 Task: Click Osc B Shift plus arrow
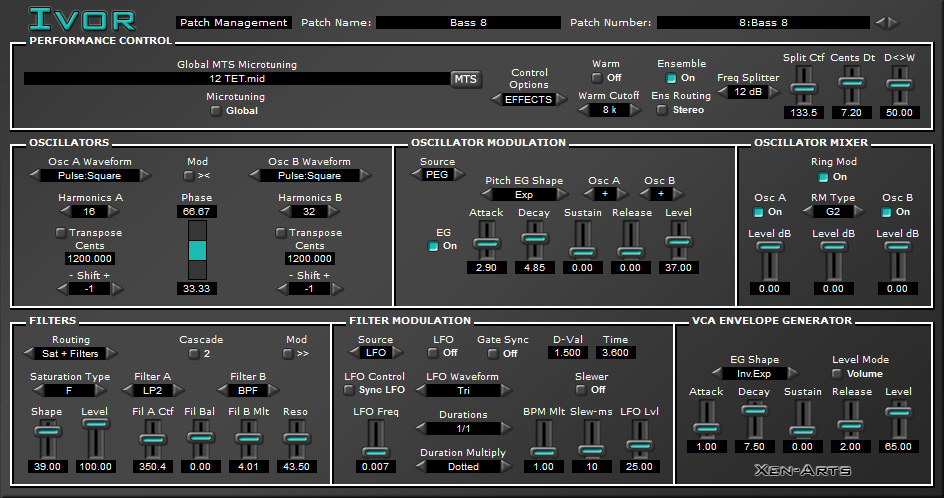click(x=337, y=289)
